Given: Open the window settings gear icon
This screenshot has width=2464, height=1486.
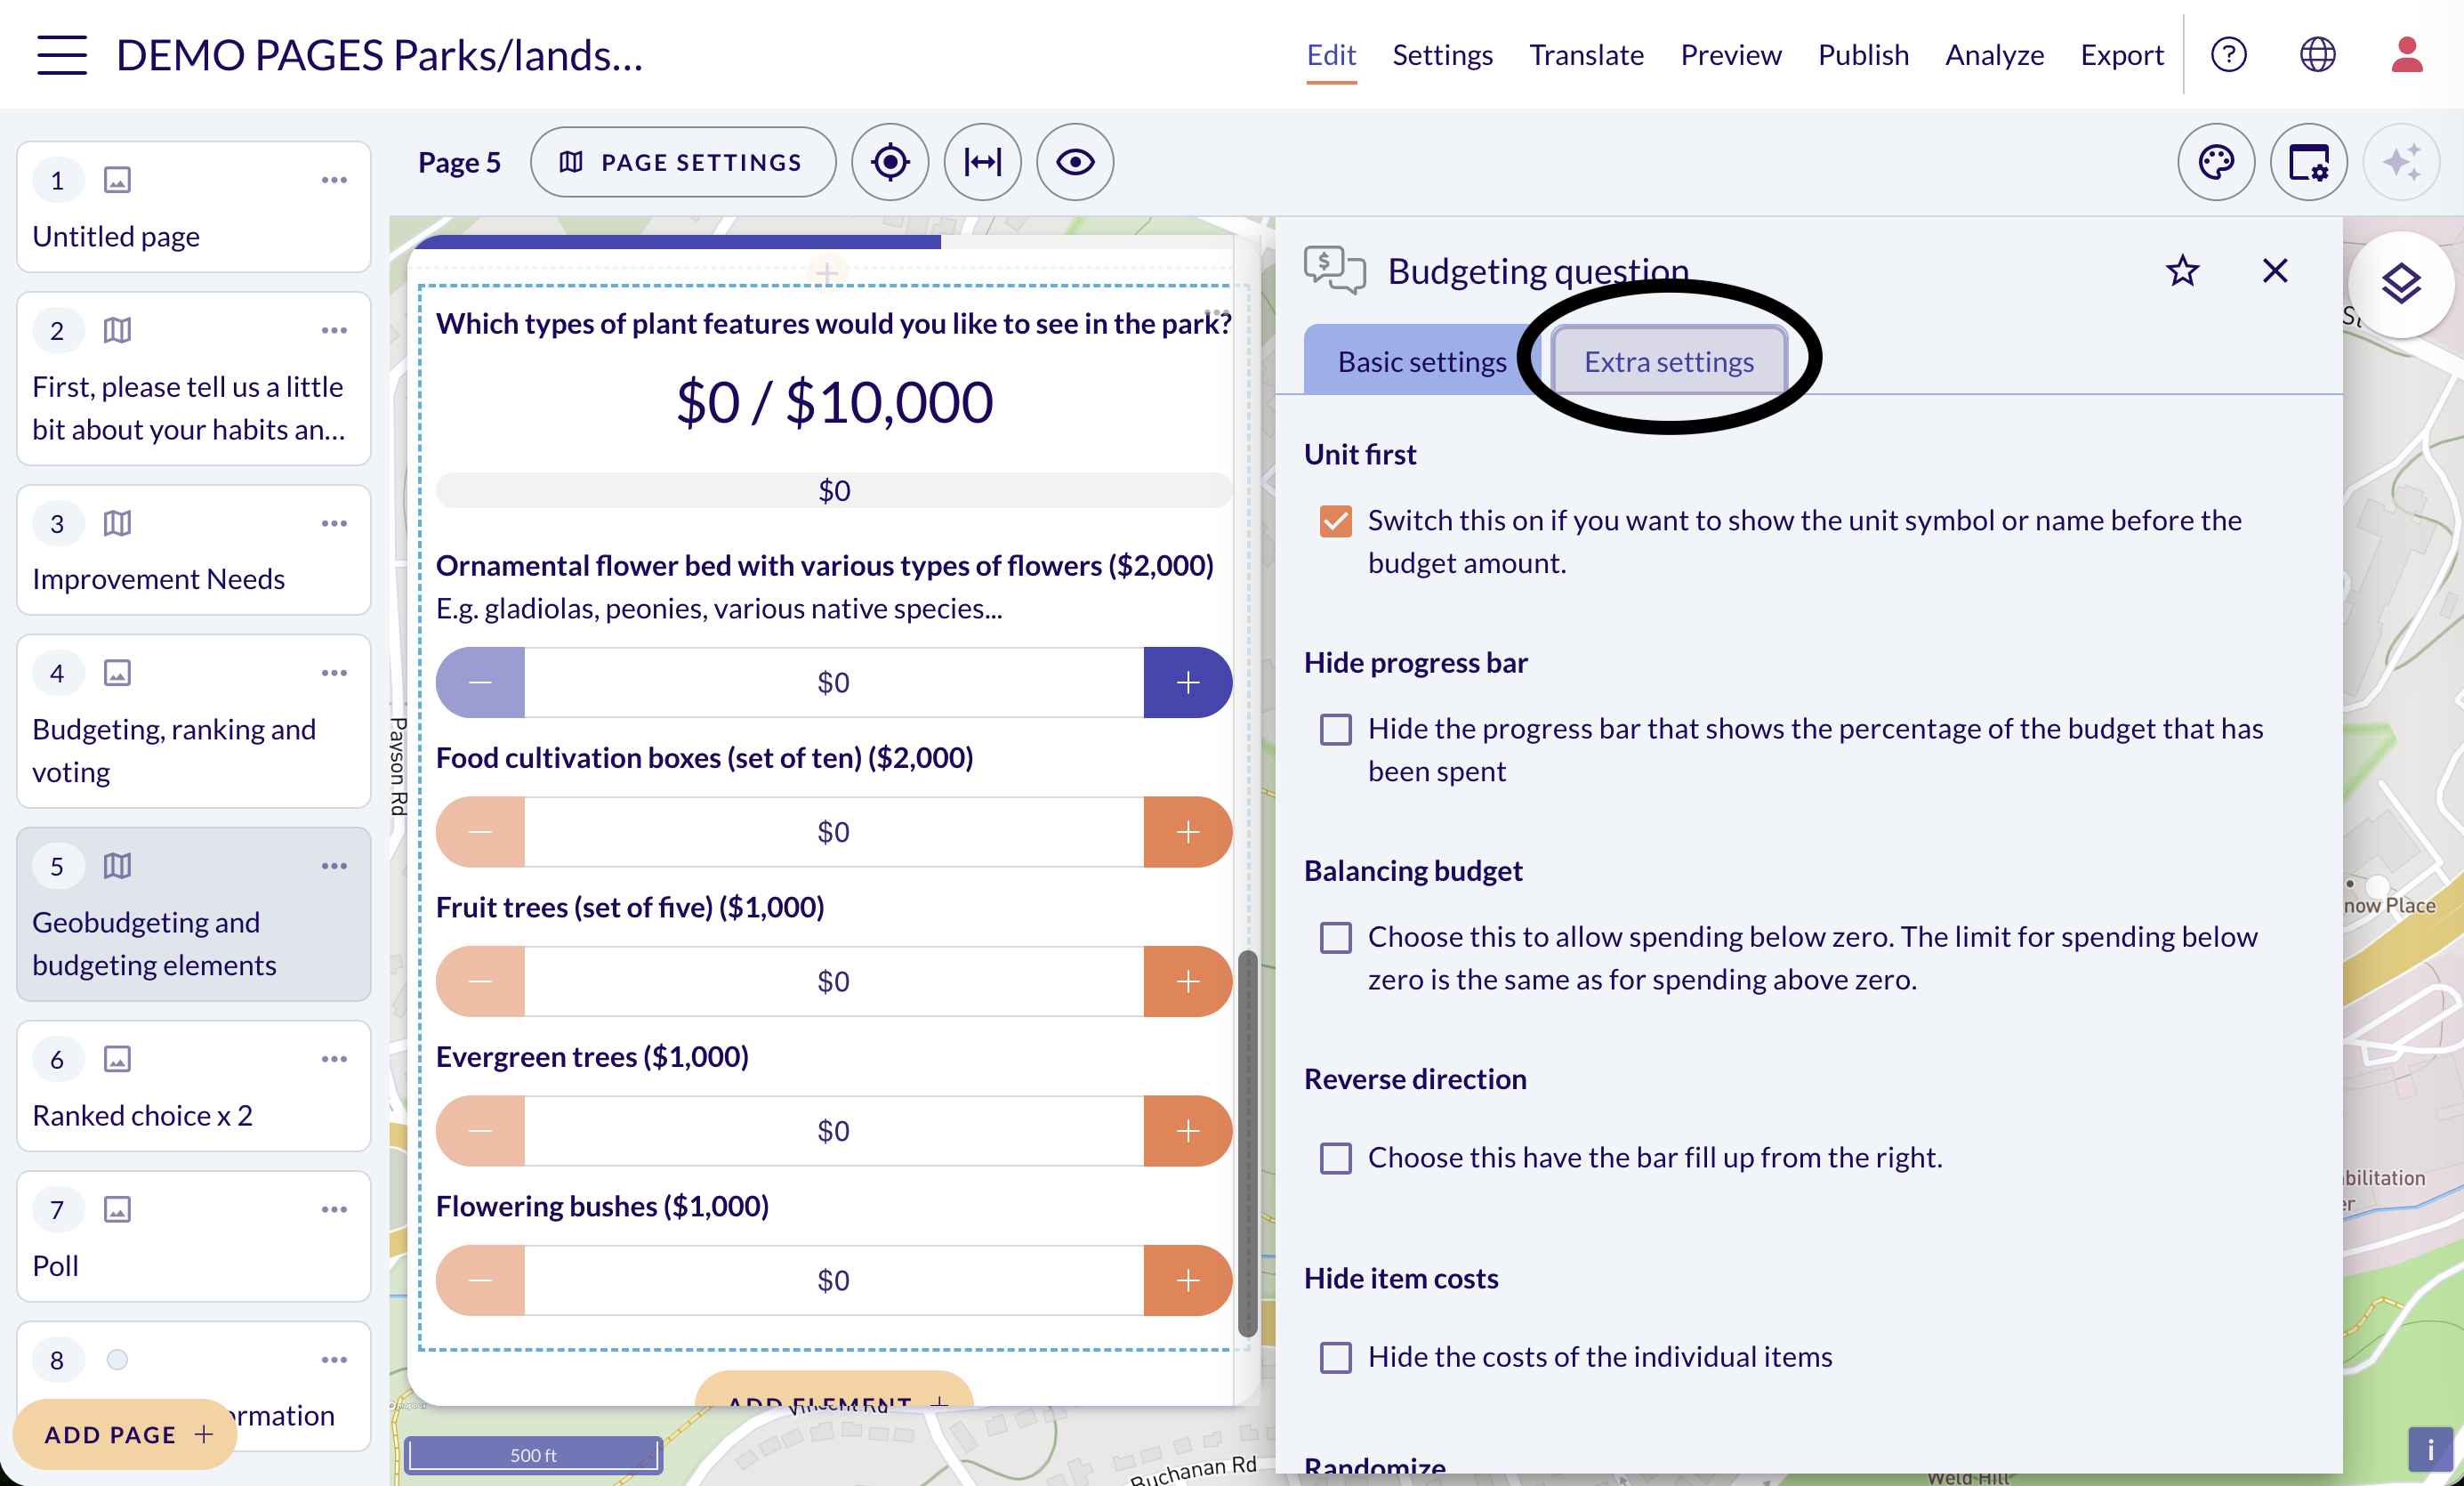Looking at the screenshot, I should (2308, 162).
